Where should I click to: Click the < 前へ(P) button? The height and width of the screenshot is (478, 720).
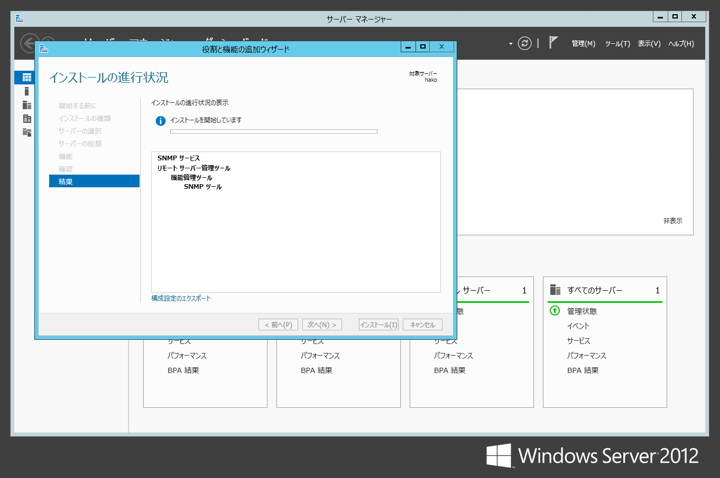278,325
